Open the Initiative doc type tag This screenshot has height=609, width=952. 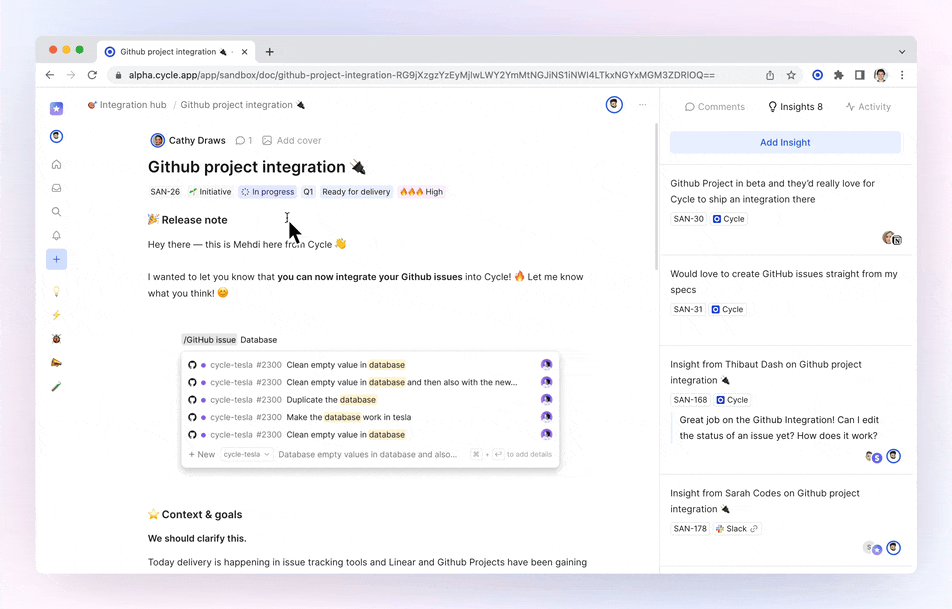point(210,192)
